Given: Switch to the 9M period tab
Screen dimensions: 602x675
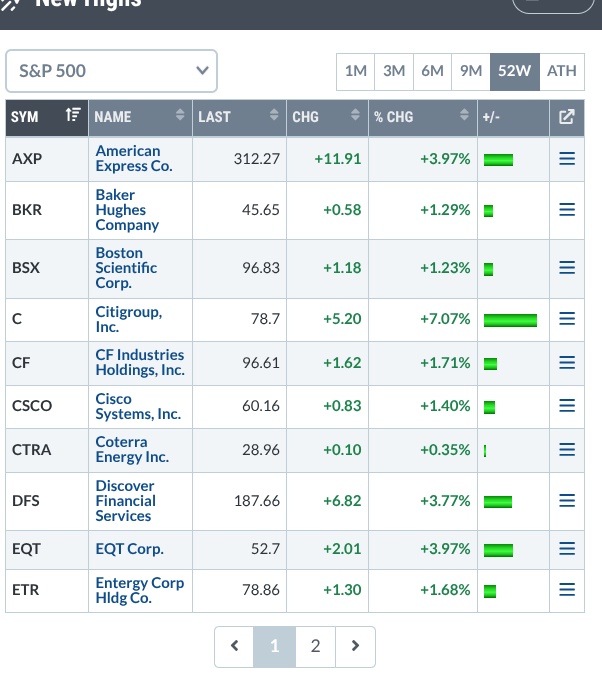Looking at the screenshot, I should [471, 71].
